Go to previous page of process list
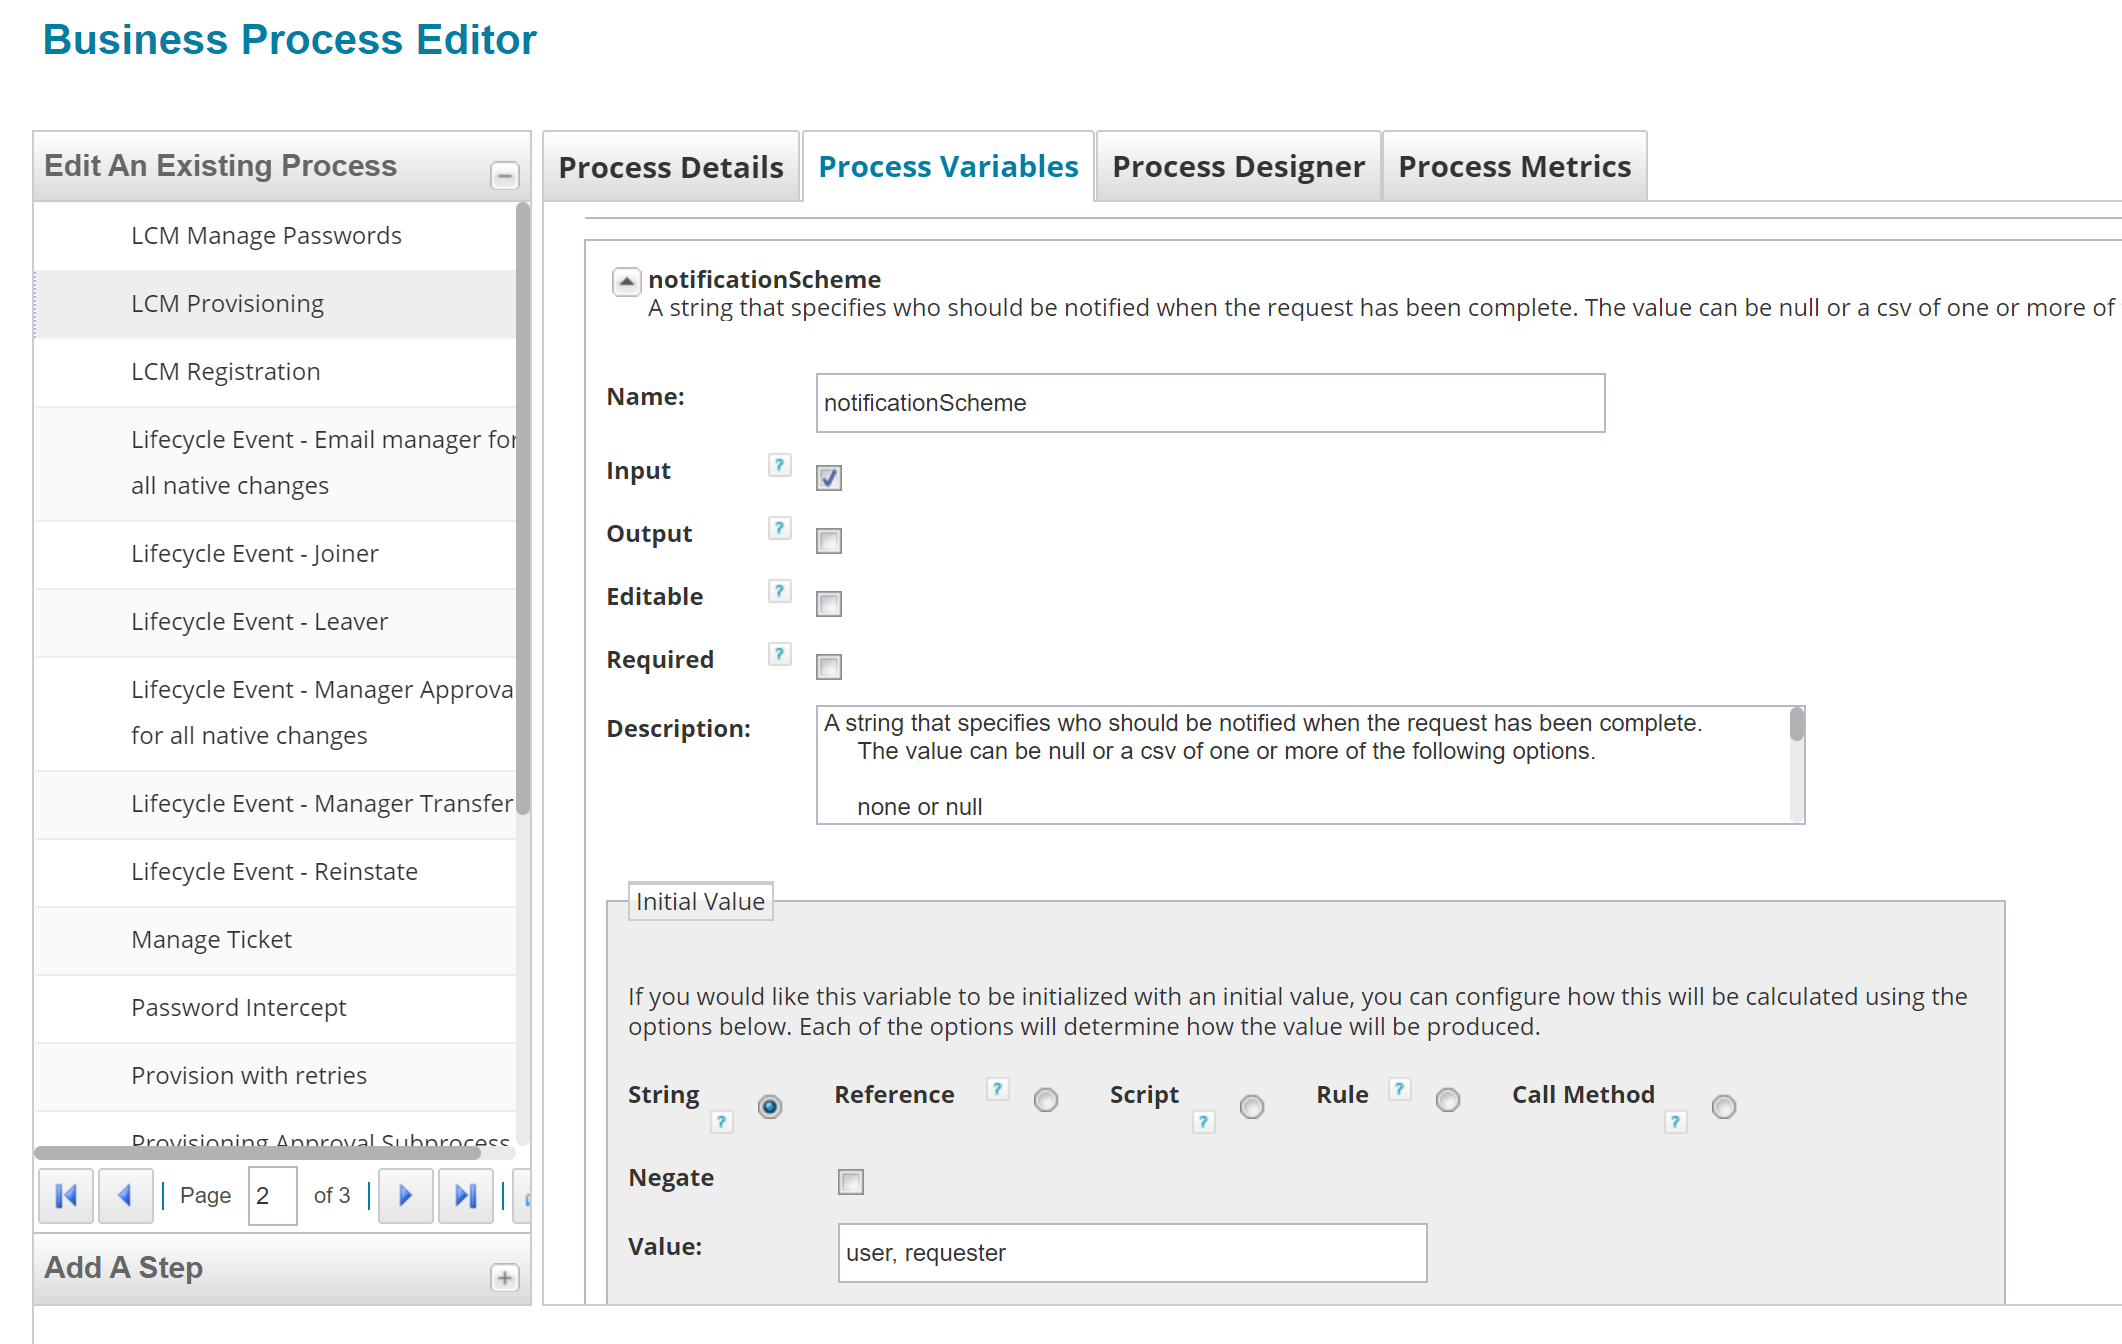2122x1344 pixels. click(125, 1195)
